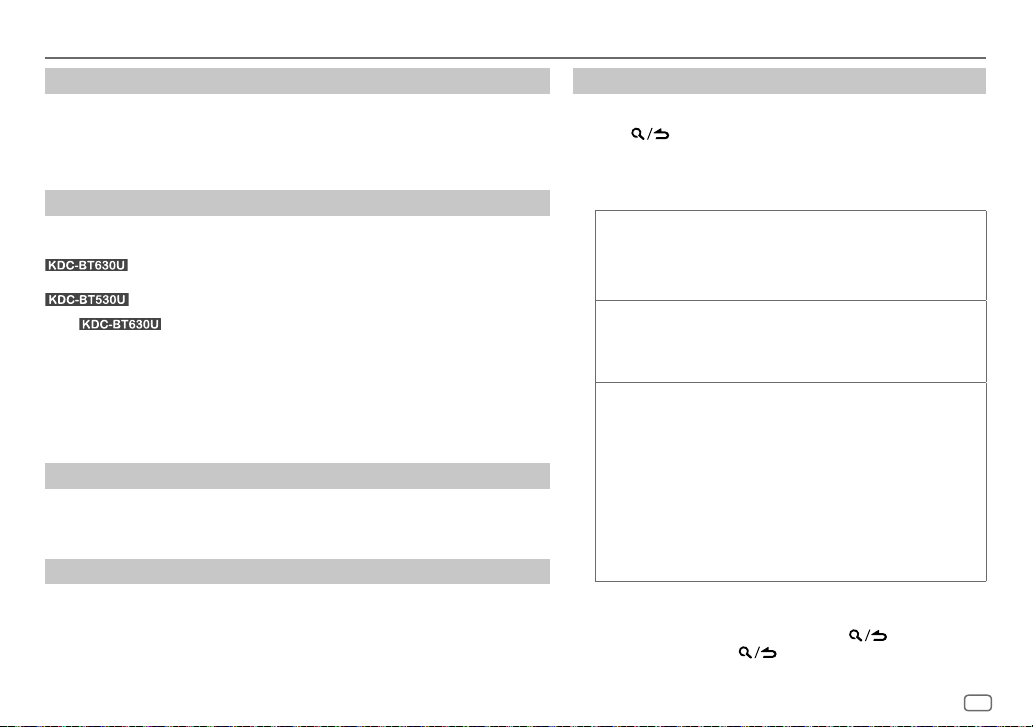Image resolution: width=1033 pixels, height=727 pixels.
Task: Select the middle row of the bordered table
Action: pyautogui.click(x=791, y=341)
